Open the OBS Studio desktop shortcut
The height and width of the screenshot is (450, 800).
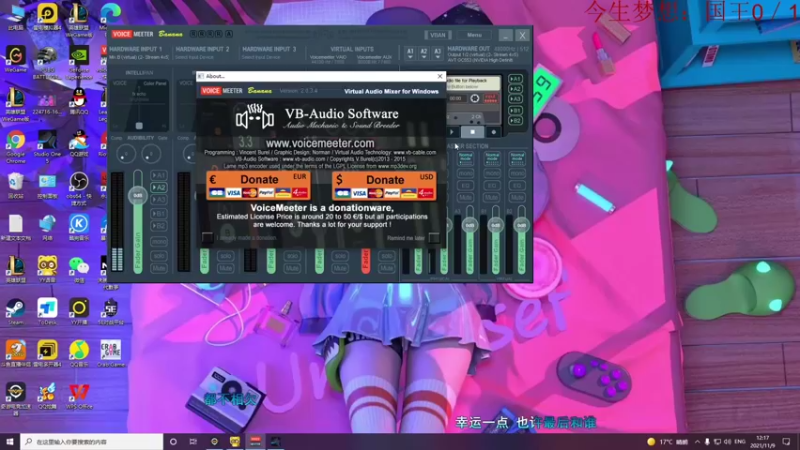pos(79,184)
